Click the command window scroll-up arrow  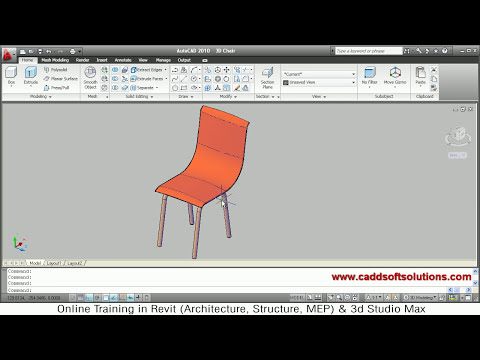[475, 272]
